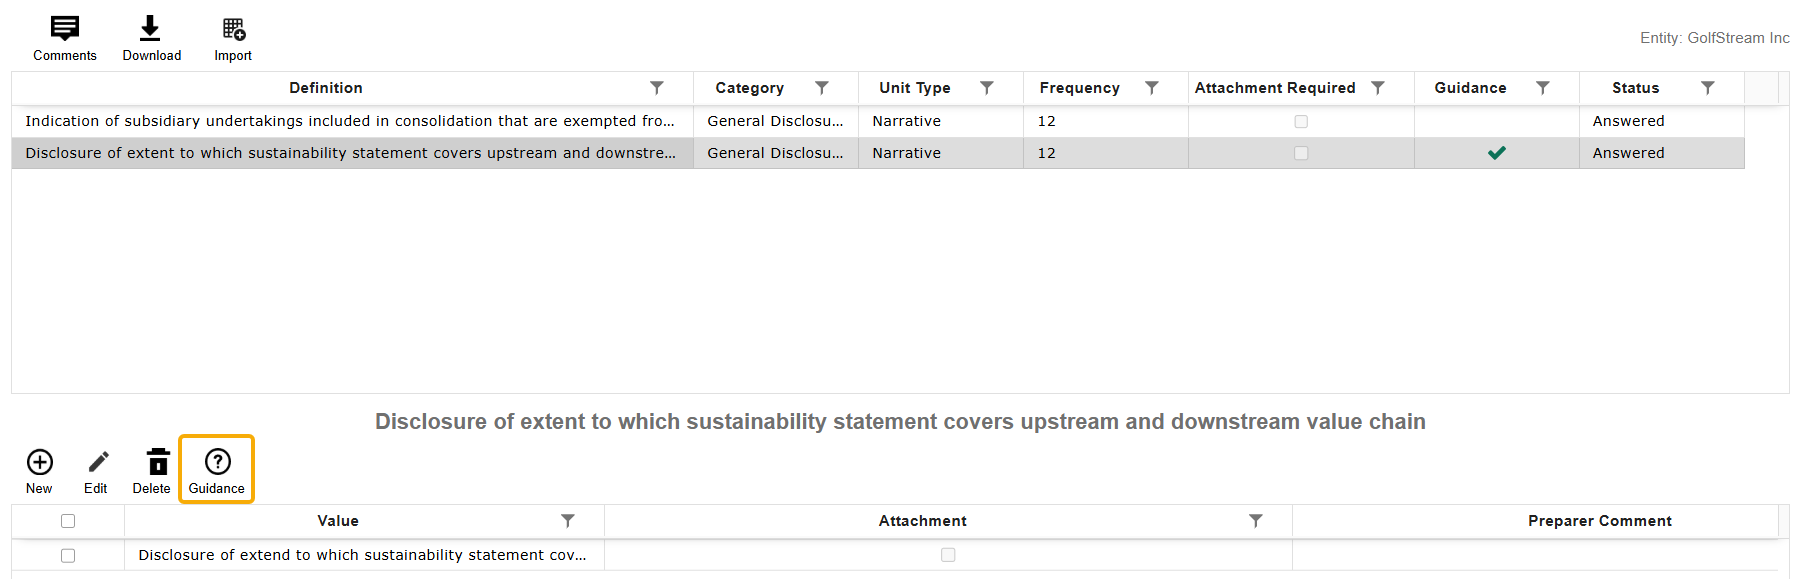Screen dimensions: 1798x579
Task: Click Frequency 12 in the Indication row
Action: click(1106, 121)
